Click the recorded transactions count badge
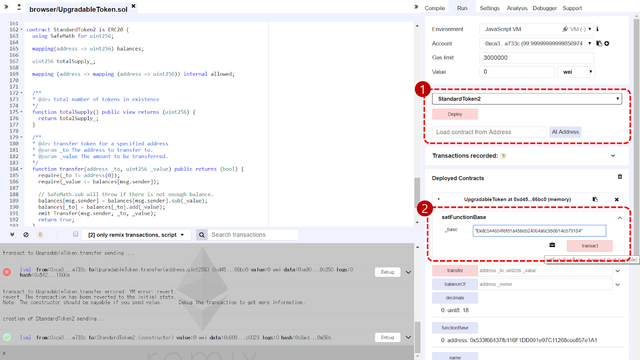Viewport: 640px width, 360px height. (x=503, y=156)
